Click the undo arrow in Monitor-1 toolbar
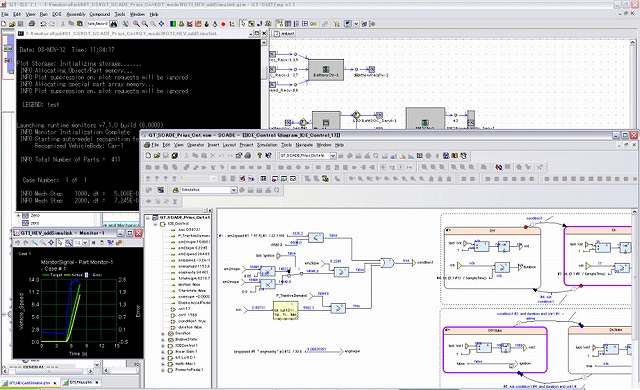The height and width of the screenshot is (390, 640). [x=18, y=243]
